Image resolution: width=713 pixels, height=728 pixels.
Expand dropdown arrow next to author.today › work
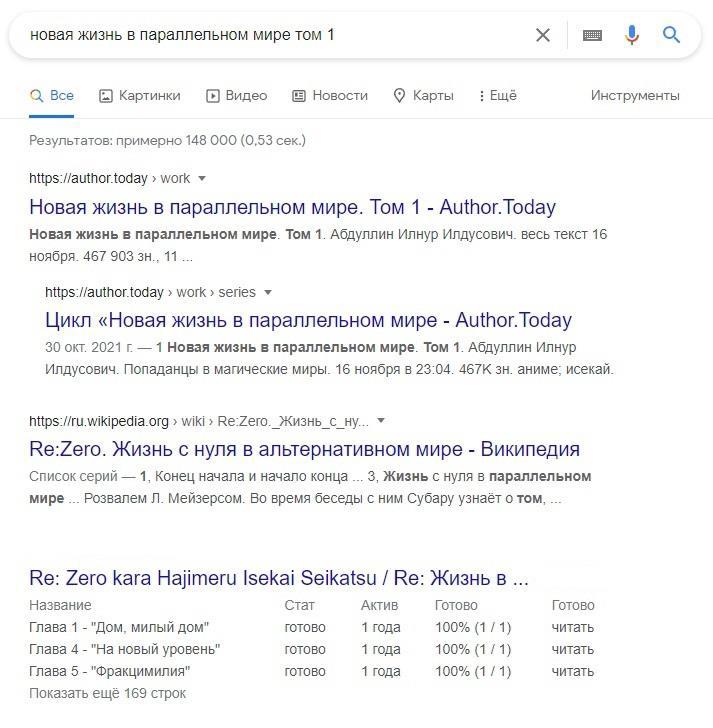[x=202, y=179]
